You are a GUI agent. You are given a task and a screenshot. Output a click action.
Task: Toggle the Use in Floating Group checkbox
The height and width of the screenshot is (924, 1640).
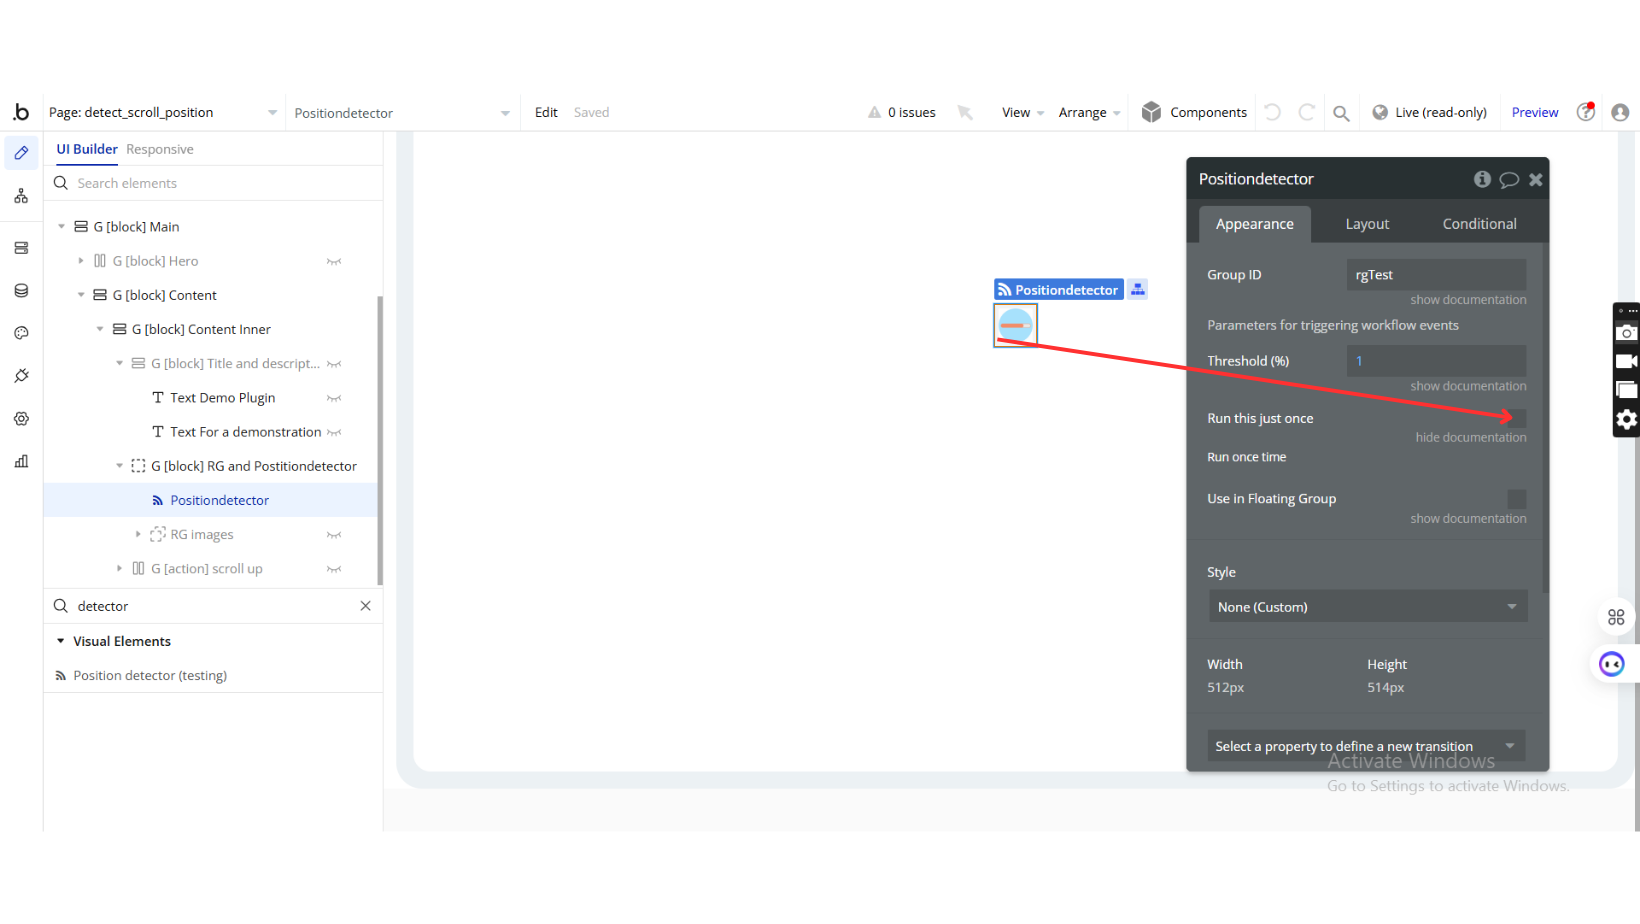(x=1517, y=498)
